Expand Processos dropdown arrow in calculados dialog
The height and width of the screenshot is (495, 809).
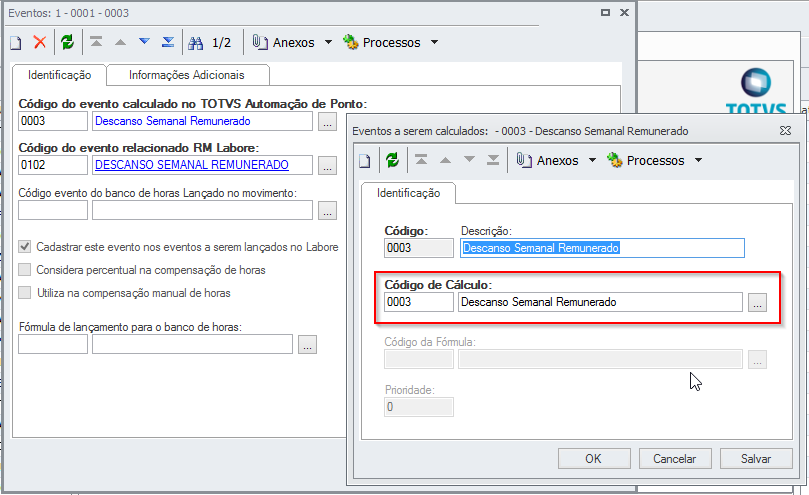pos(699,161)
